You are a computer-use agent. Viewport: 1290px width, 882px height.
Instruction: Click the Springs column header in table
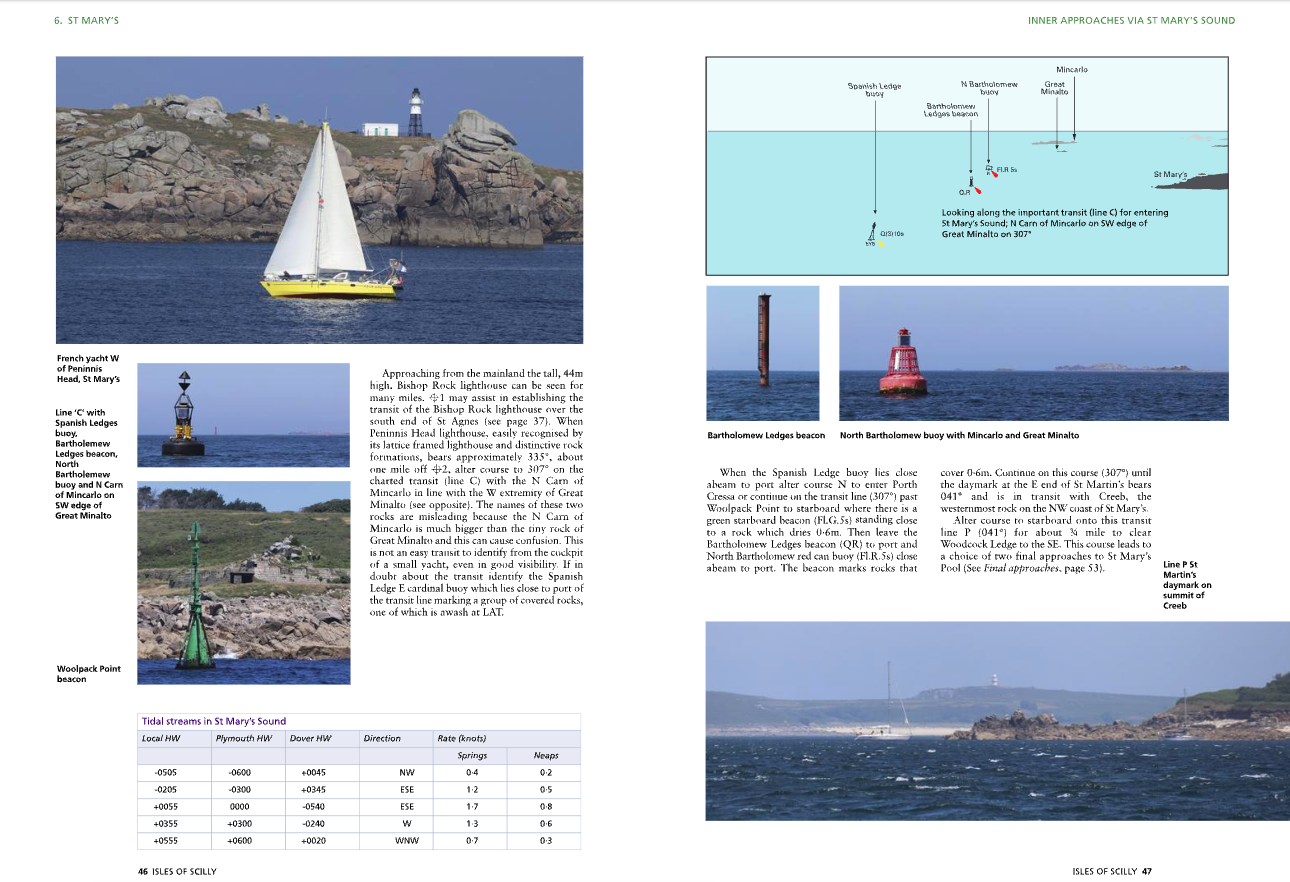(472, 755)
